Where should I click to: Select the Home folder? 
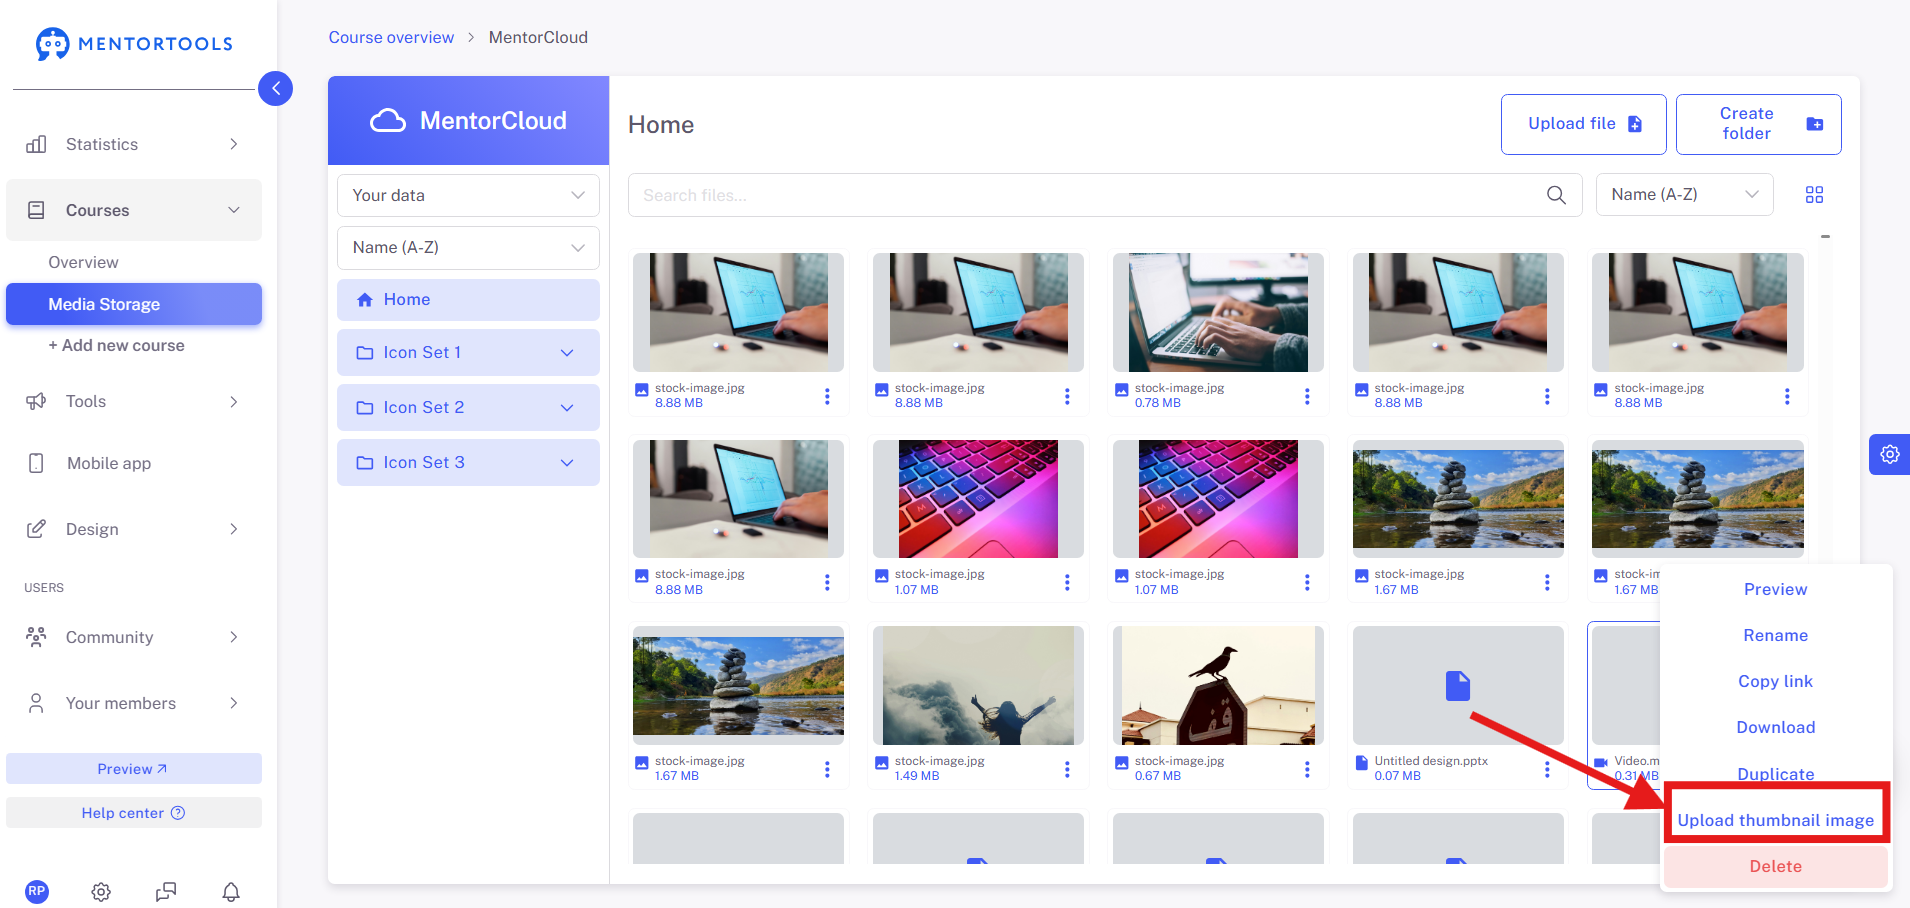pos(468,300)
